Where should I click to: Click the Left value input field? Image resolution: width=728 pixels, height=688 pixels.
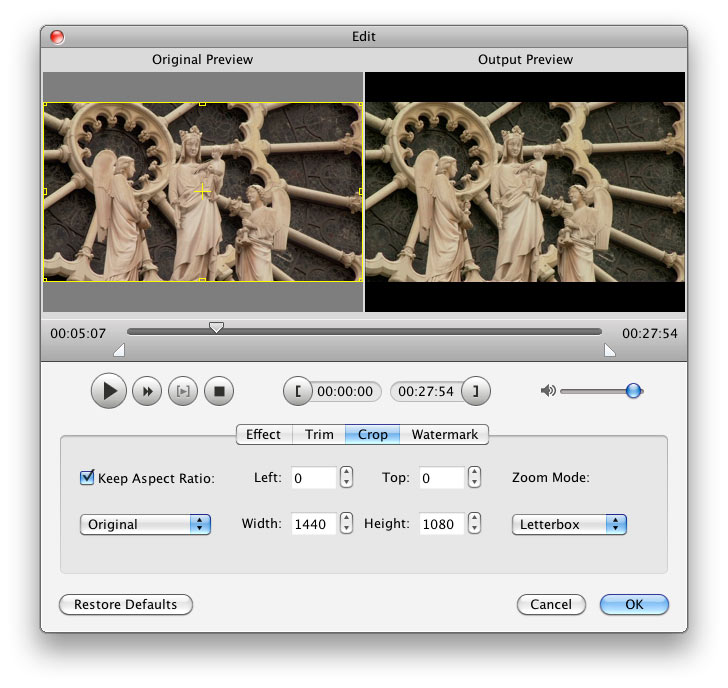click(x=313, y=478)
